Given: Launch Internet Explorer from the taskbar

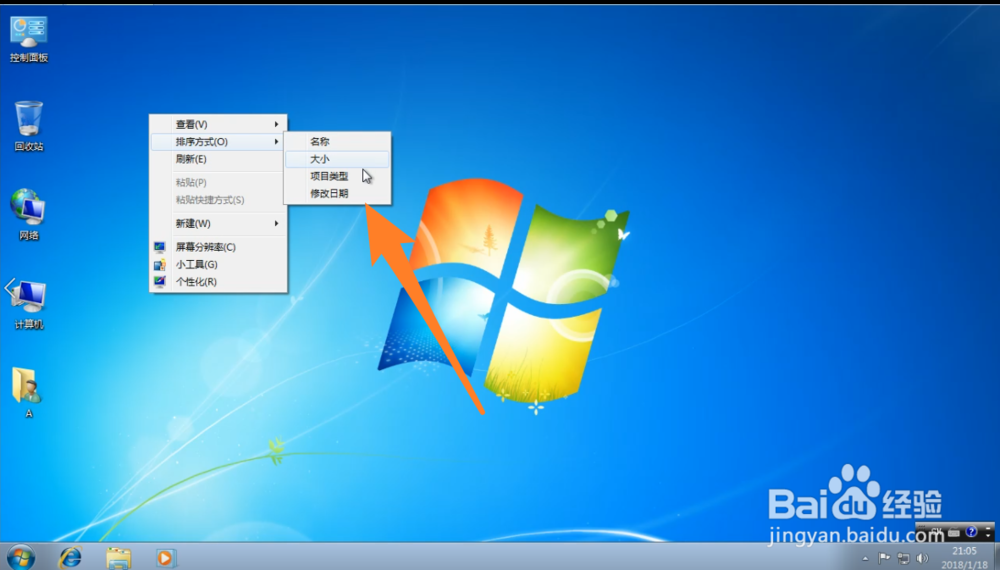Looking at the screenshot, I should [x=70, y=557].
